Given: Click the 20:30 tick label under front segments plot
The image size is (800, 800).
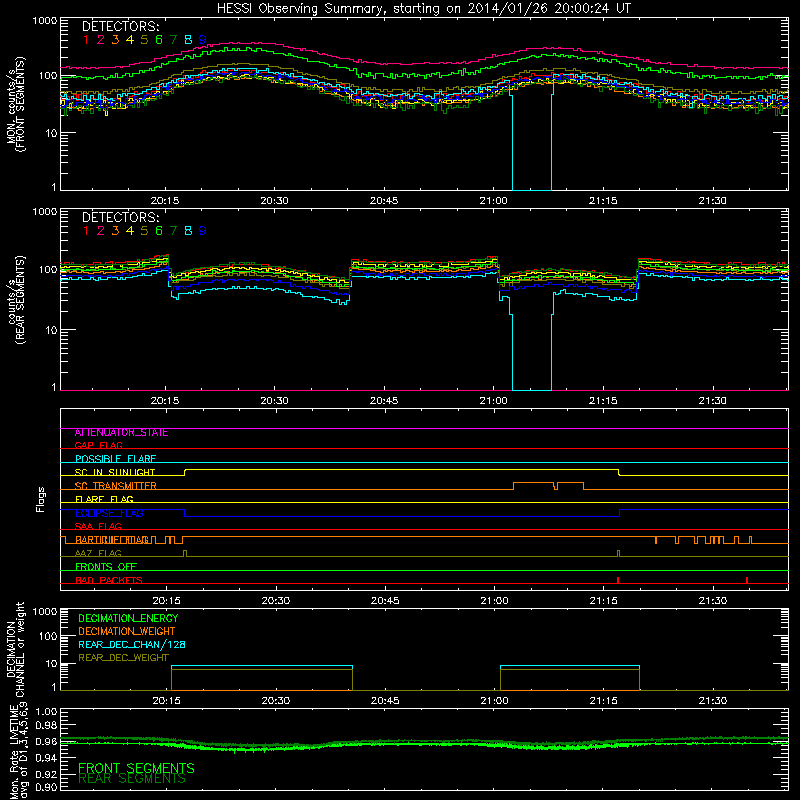Looking at the screenshot, I should [274, 201].
